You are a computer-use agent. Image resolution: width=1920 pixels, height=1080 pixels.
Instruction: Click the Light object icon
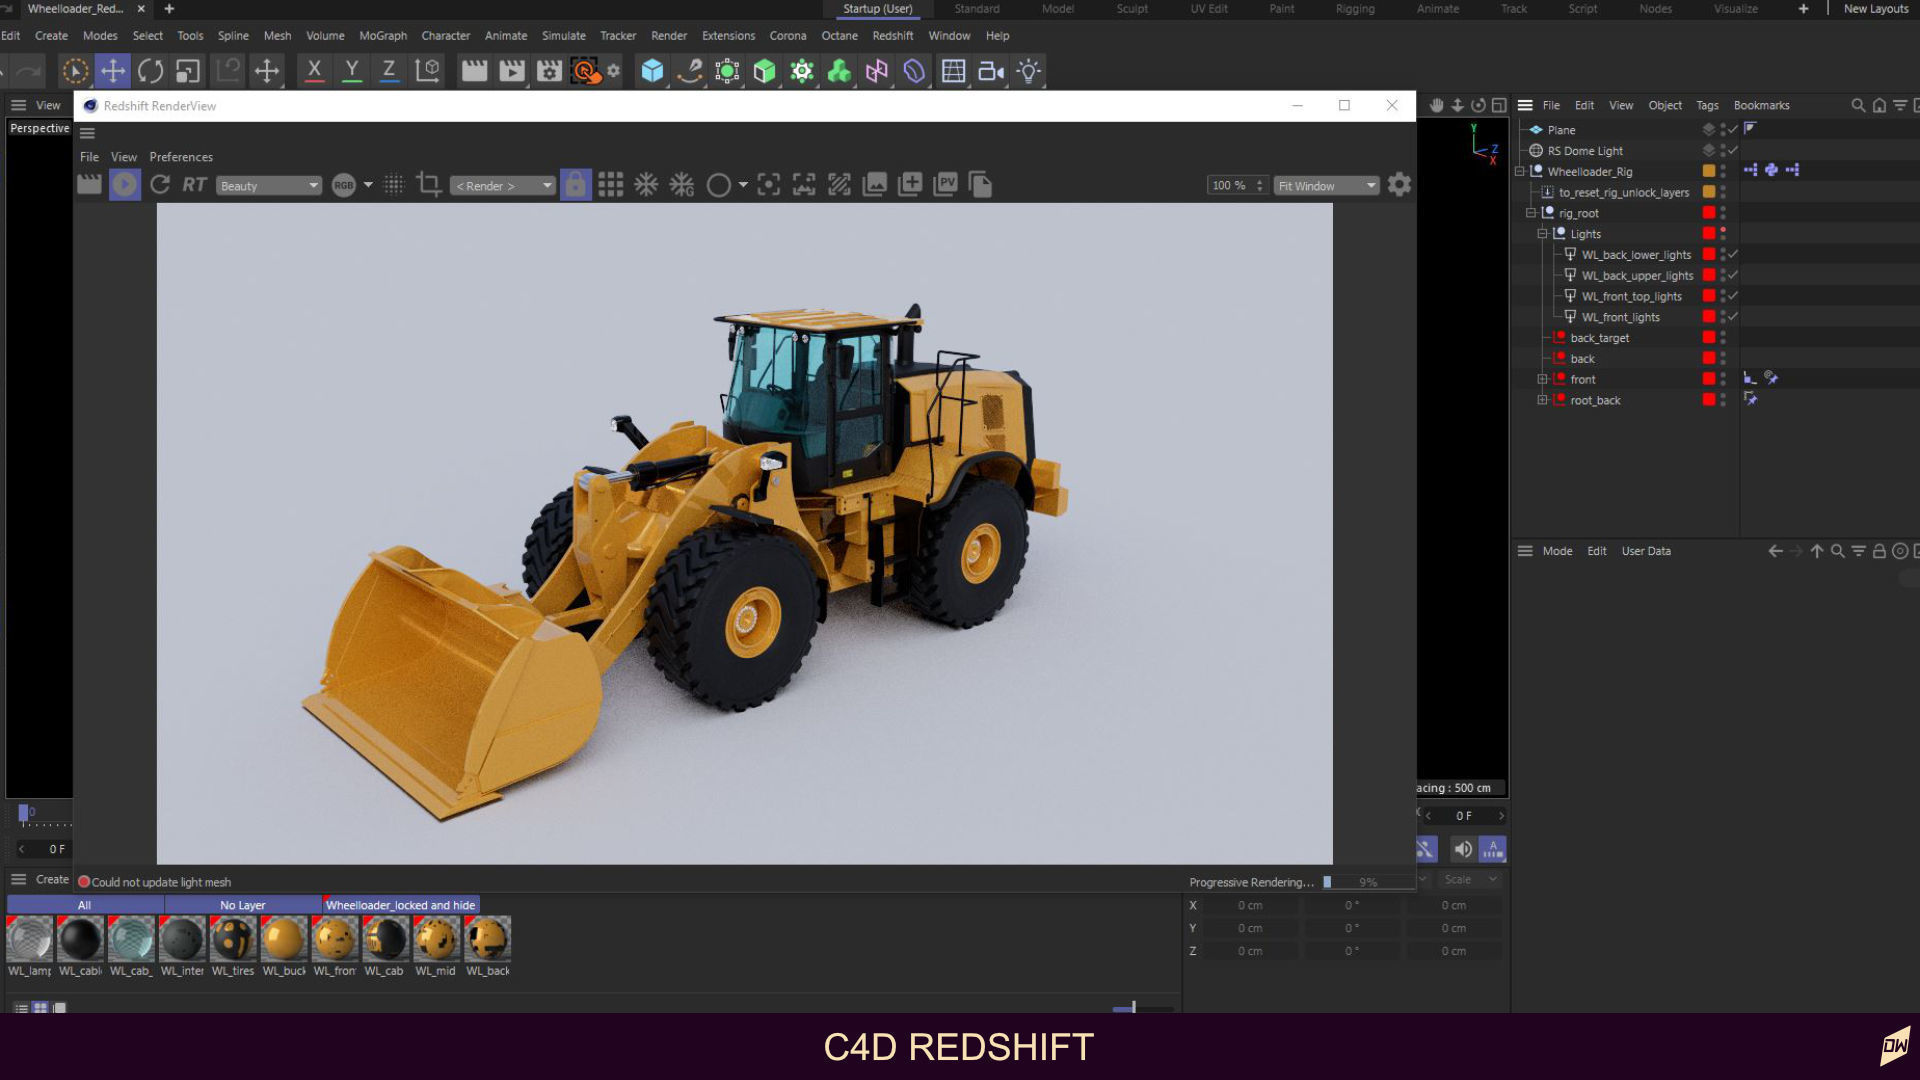click(x=1028, y=71)
